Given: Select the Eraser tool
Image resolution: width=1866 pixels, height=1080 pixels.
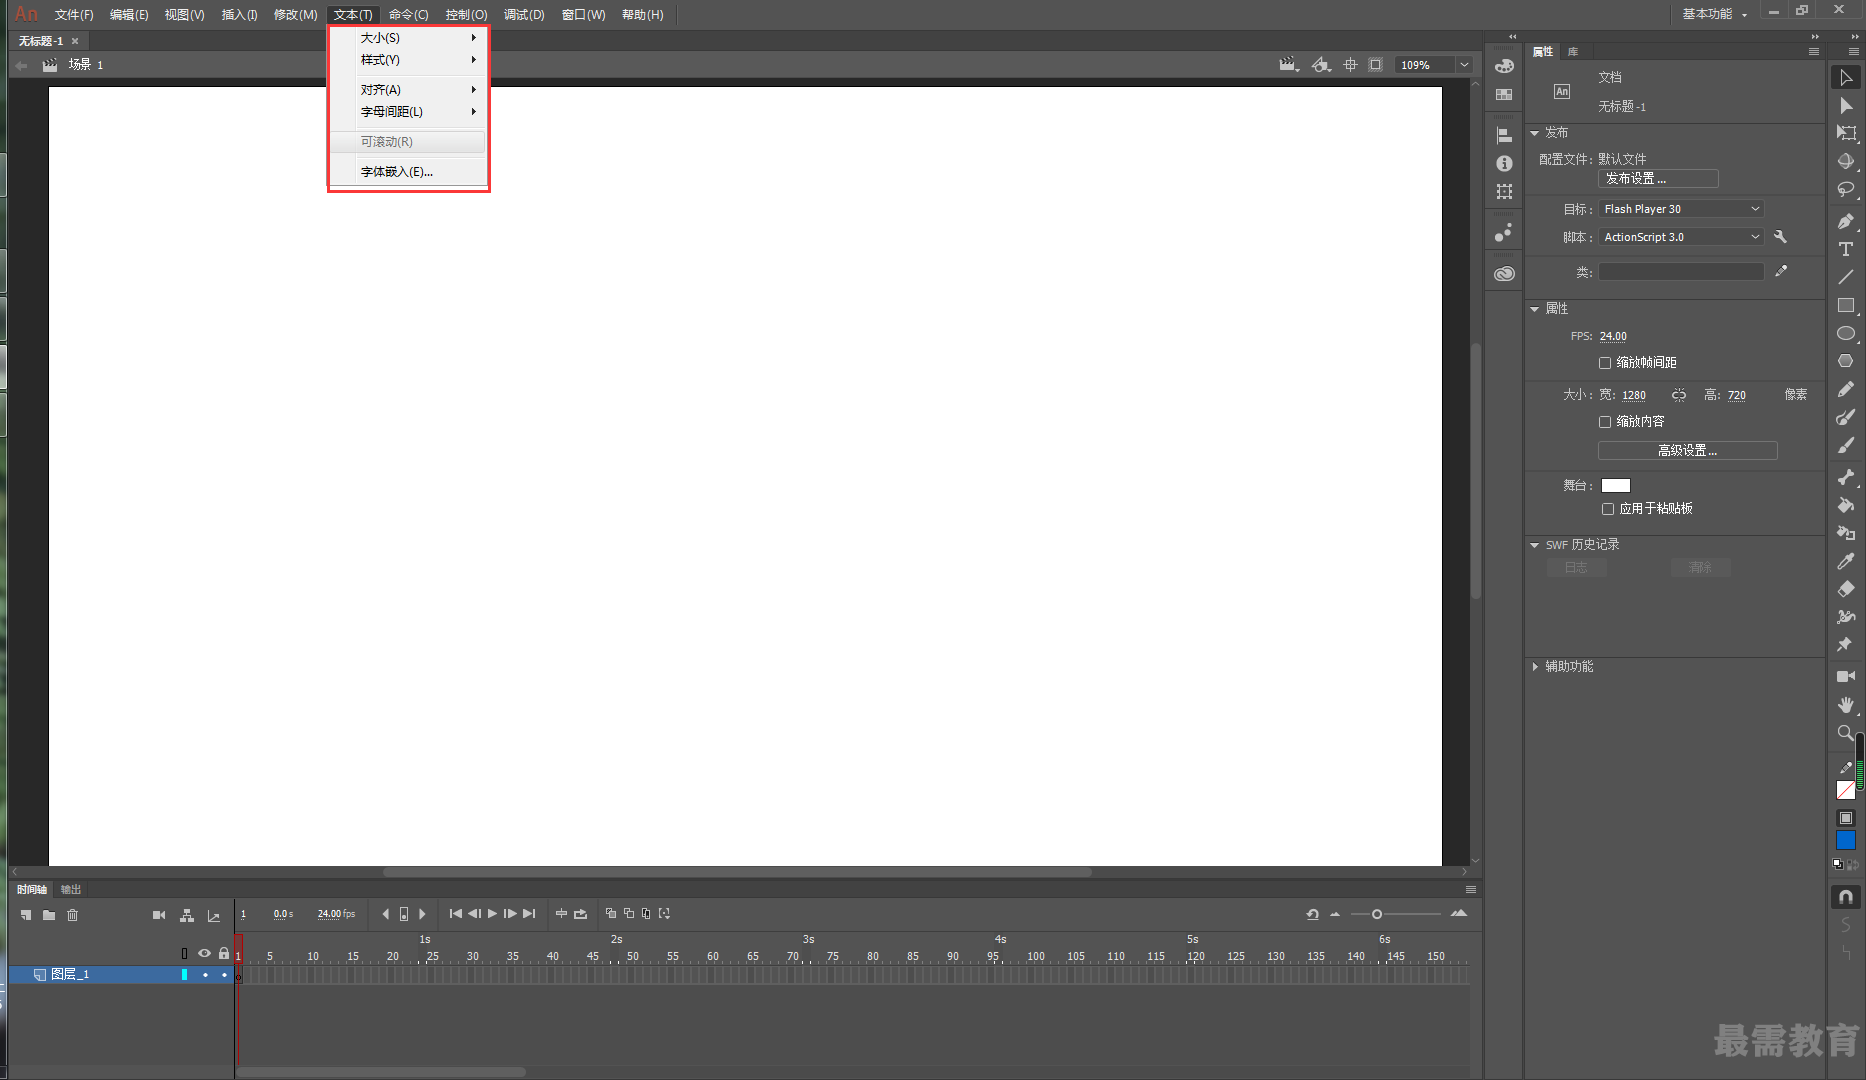Looking at the screenshot, I should pos(1846,589).
